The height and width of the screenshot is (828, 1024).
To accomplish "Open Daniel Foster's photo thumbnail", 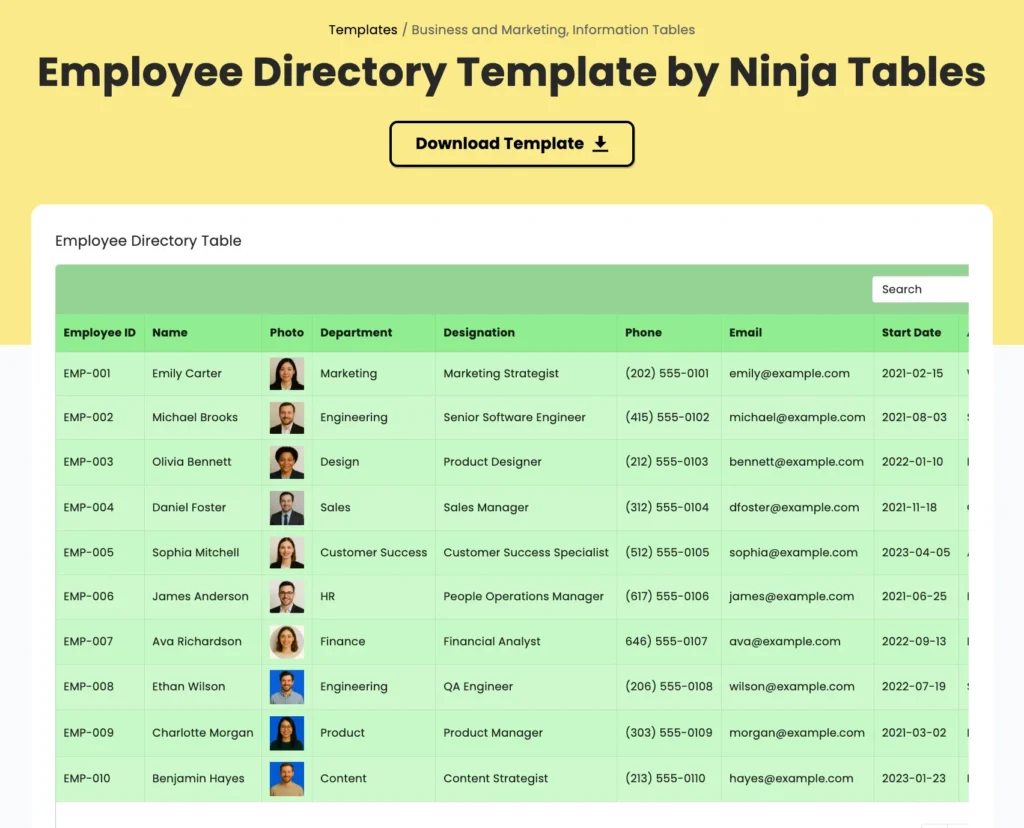I will (x=287, y=507).
